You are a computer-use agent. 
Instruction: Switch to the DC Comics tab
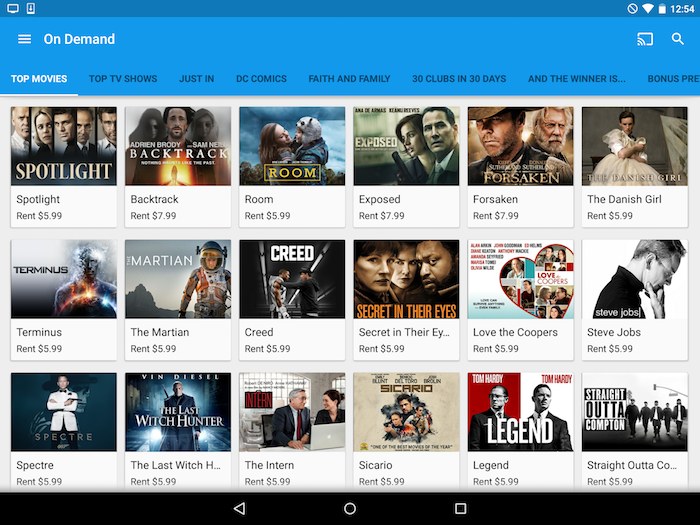tap(261, 79)
